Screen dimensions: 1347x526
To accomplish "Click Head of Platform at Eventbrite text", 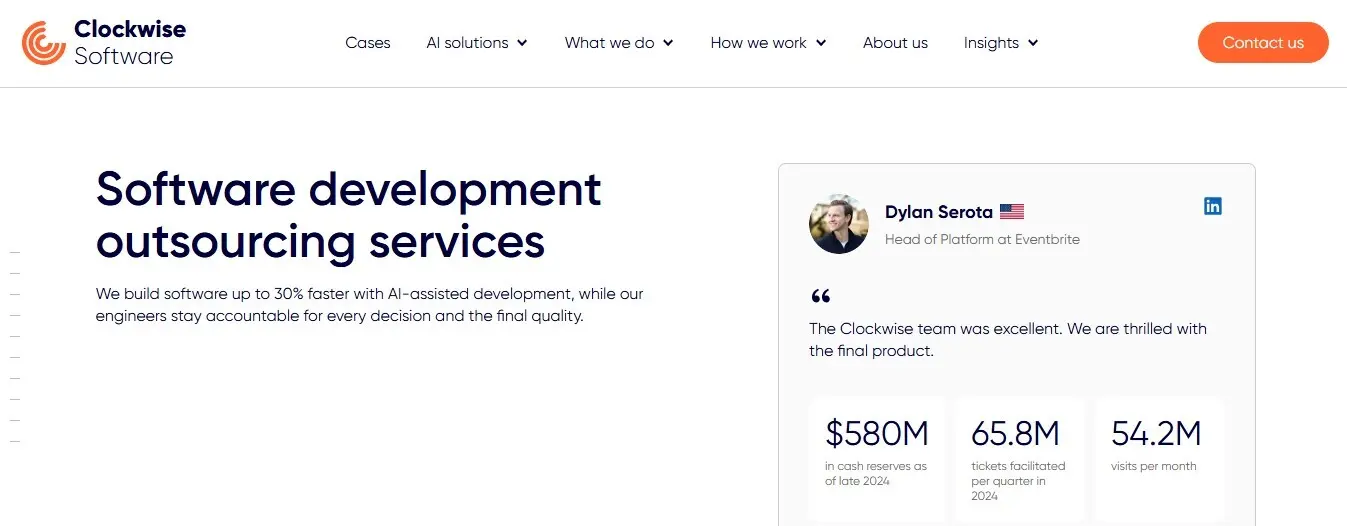I will point(982,240).
